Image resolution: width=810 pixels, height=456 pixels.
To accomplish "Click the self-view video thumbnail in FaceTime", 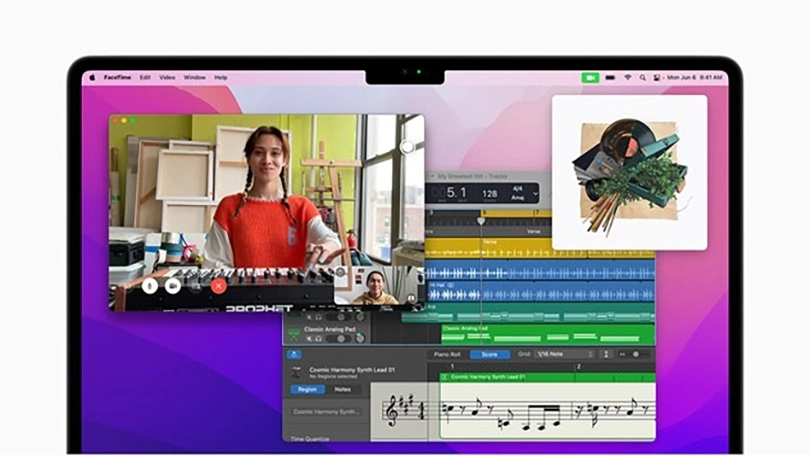I will click(378, 286).
